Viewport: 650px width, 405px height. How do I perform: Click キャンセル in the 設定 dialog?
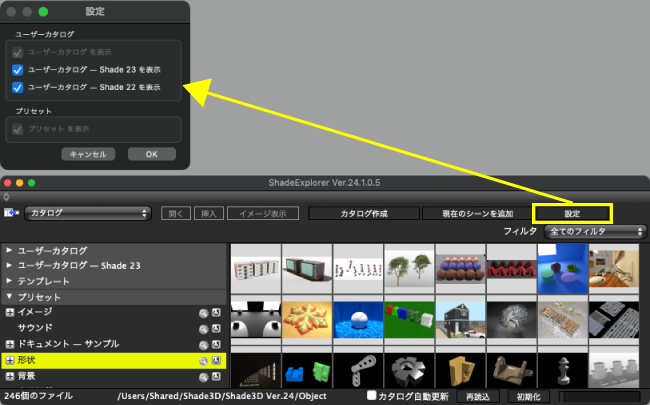pyautogui.click(x=88, y=154)
